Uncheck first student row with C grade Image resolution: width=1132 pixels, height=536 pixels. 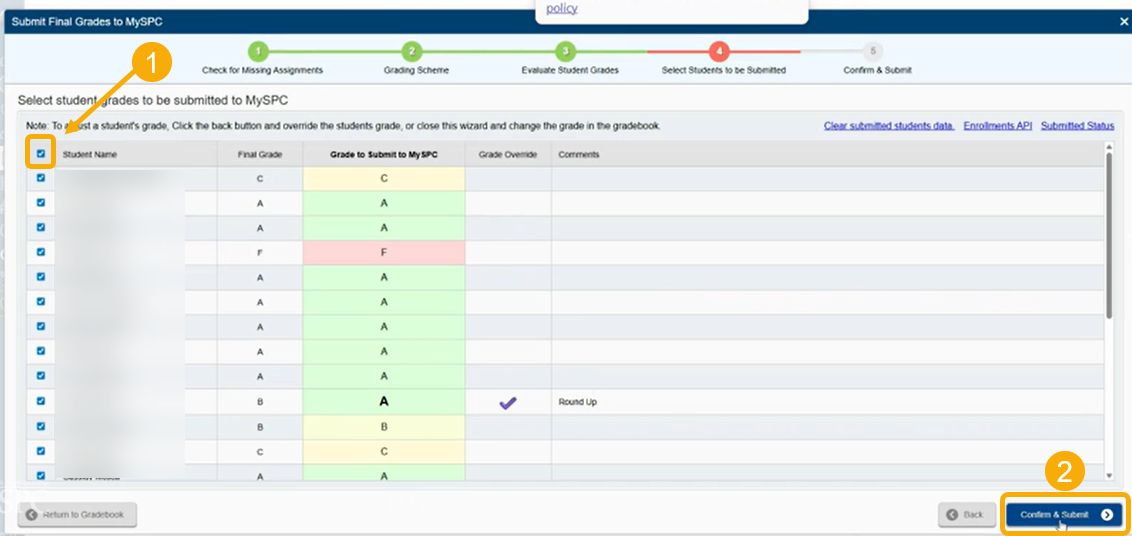(40, 178)
